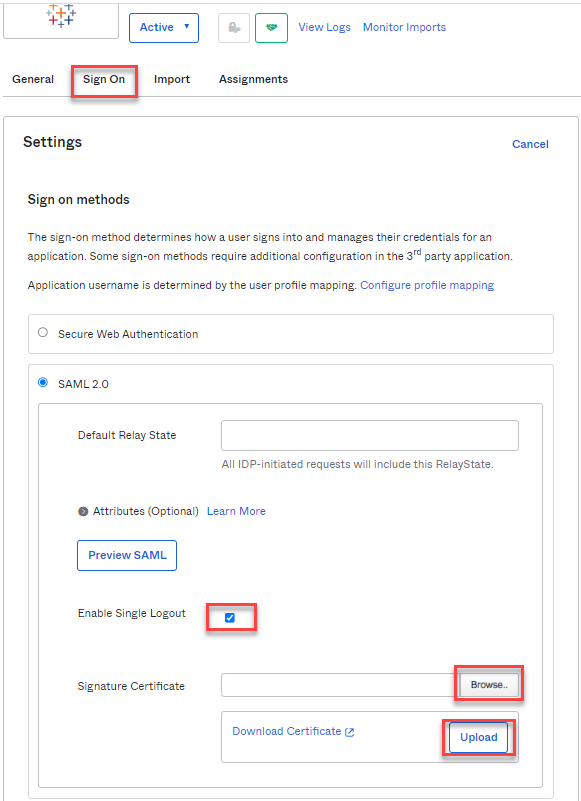Focus the Default Relay State input field
The image size is (581, 801).
[x=370, y=436]
